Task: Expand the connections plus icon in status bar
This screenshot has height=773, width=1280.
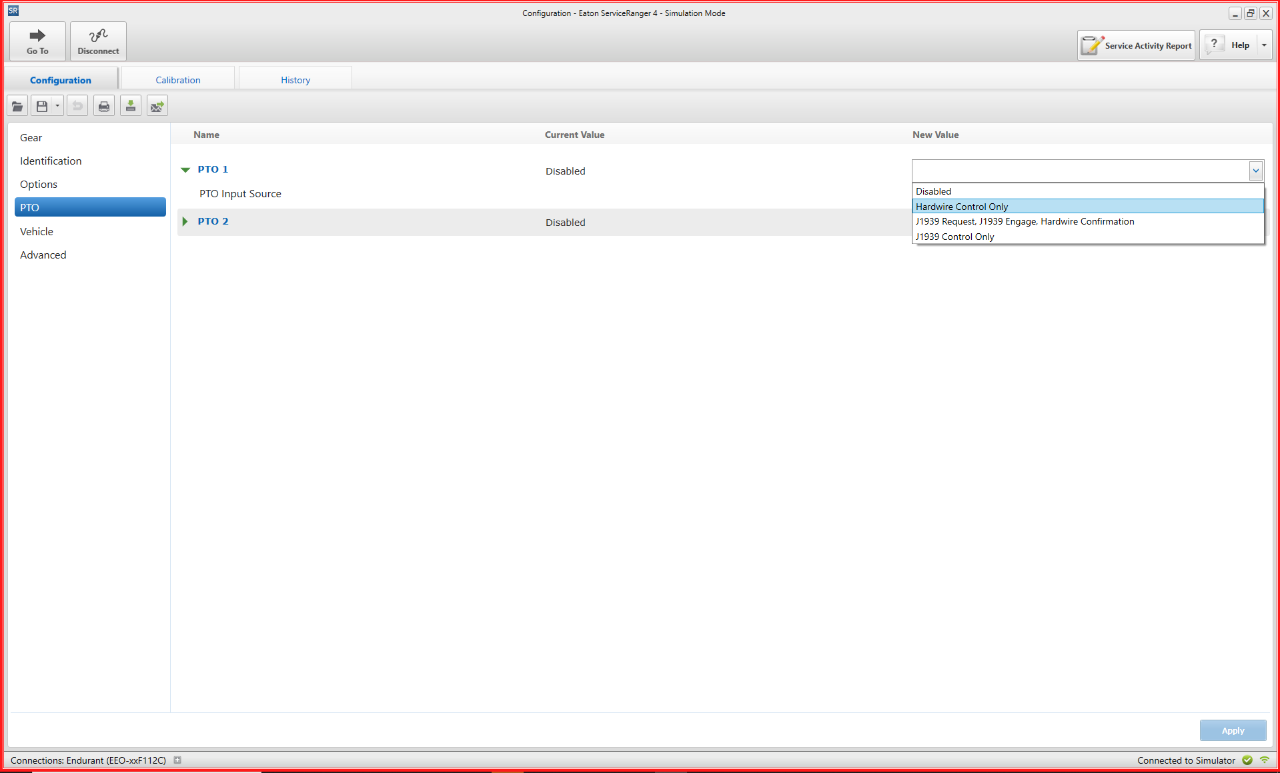Action: pyautogui.click(x=177, y=761)
